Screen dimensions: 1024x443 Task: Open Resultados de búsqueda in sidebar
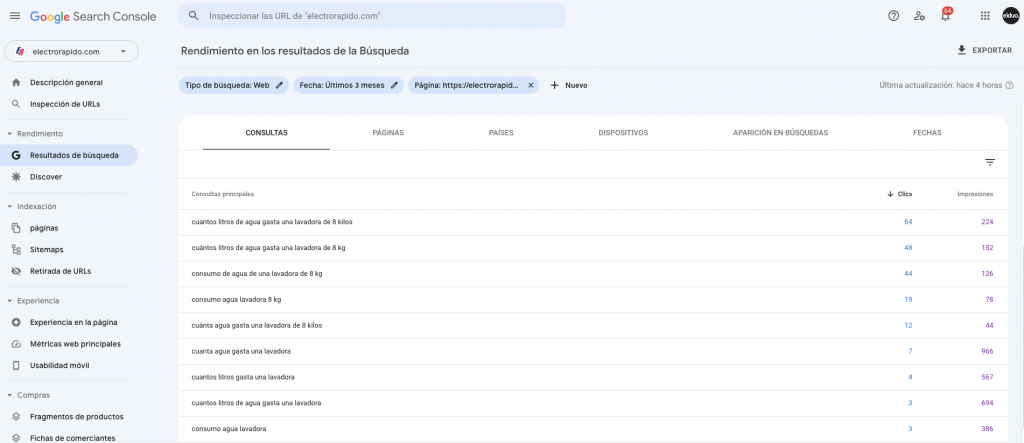pos(71,155)
